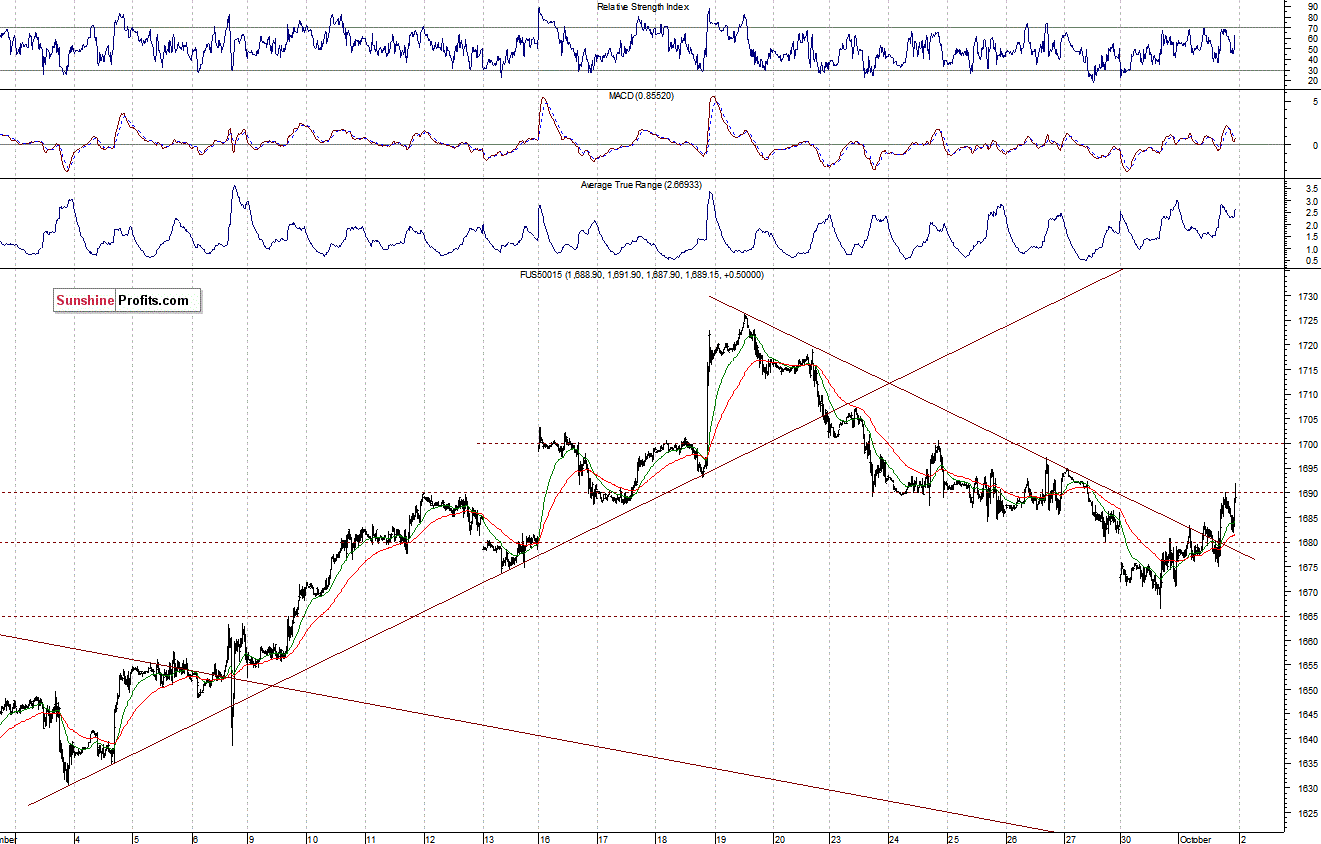Click the MACD axis zero label

coord(1313,146)
